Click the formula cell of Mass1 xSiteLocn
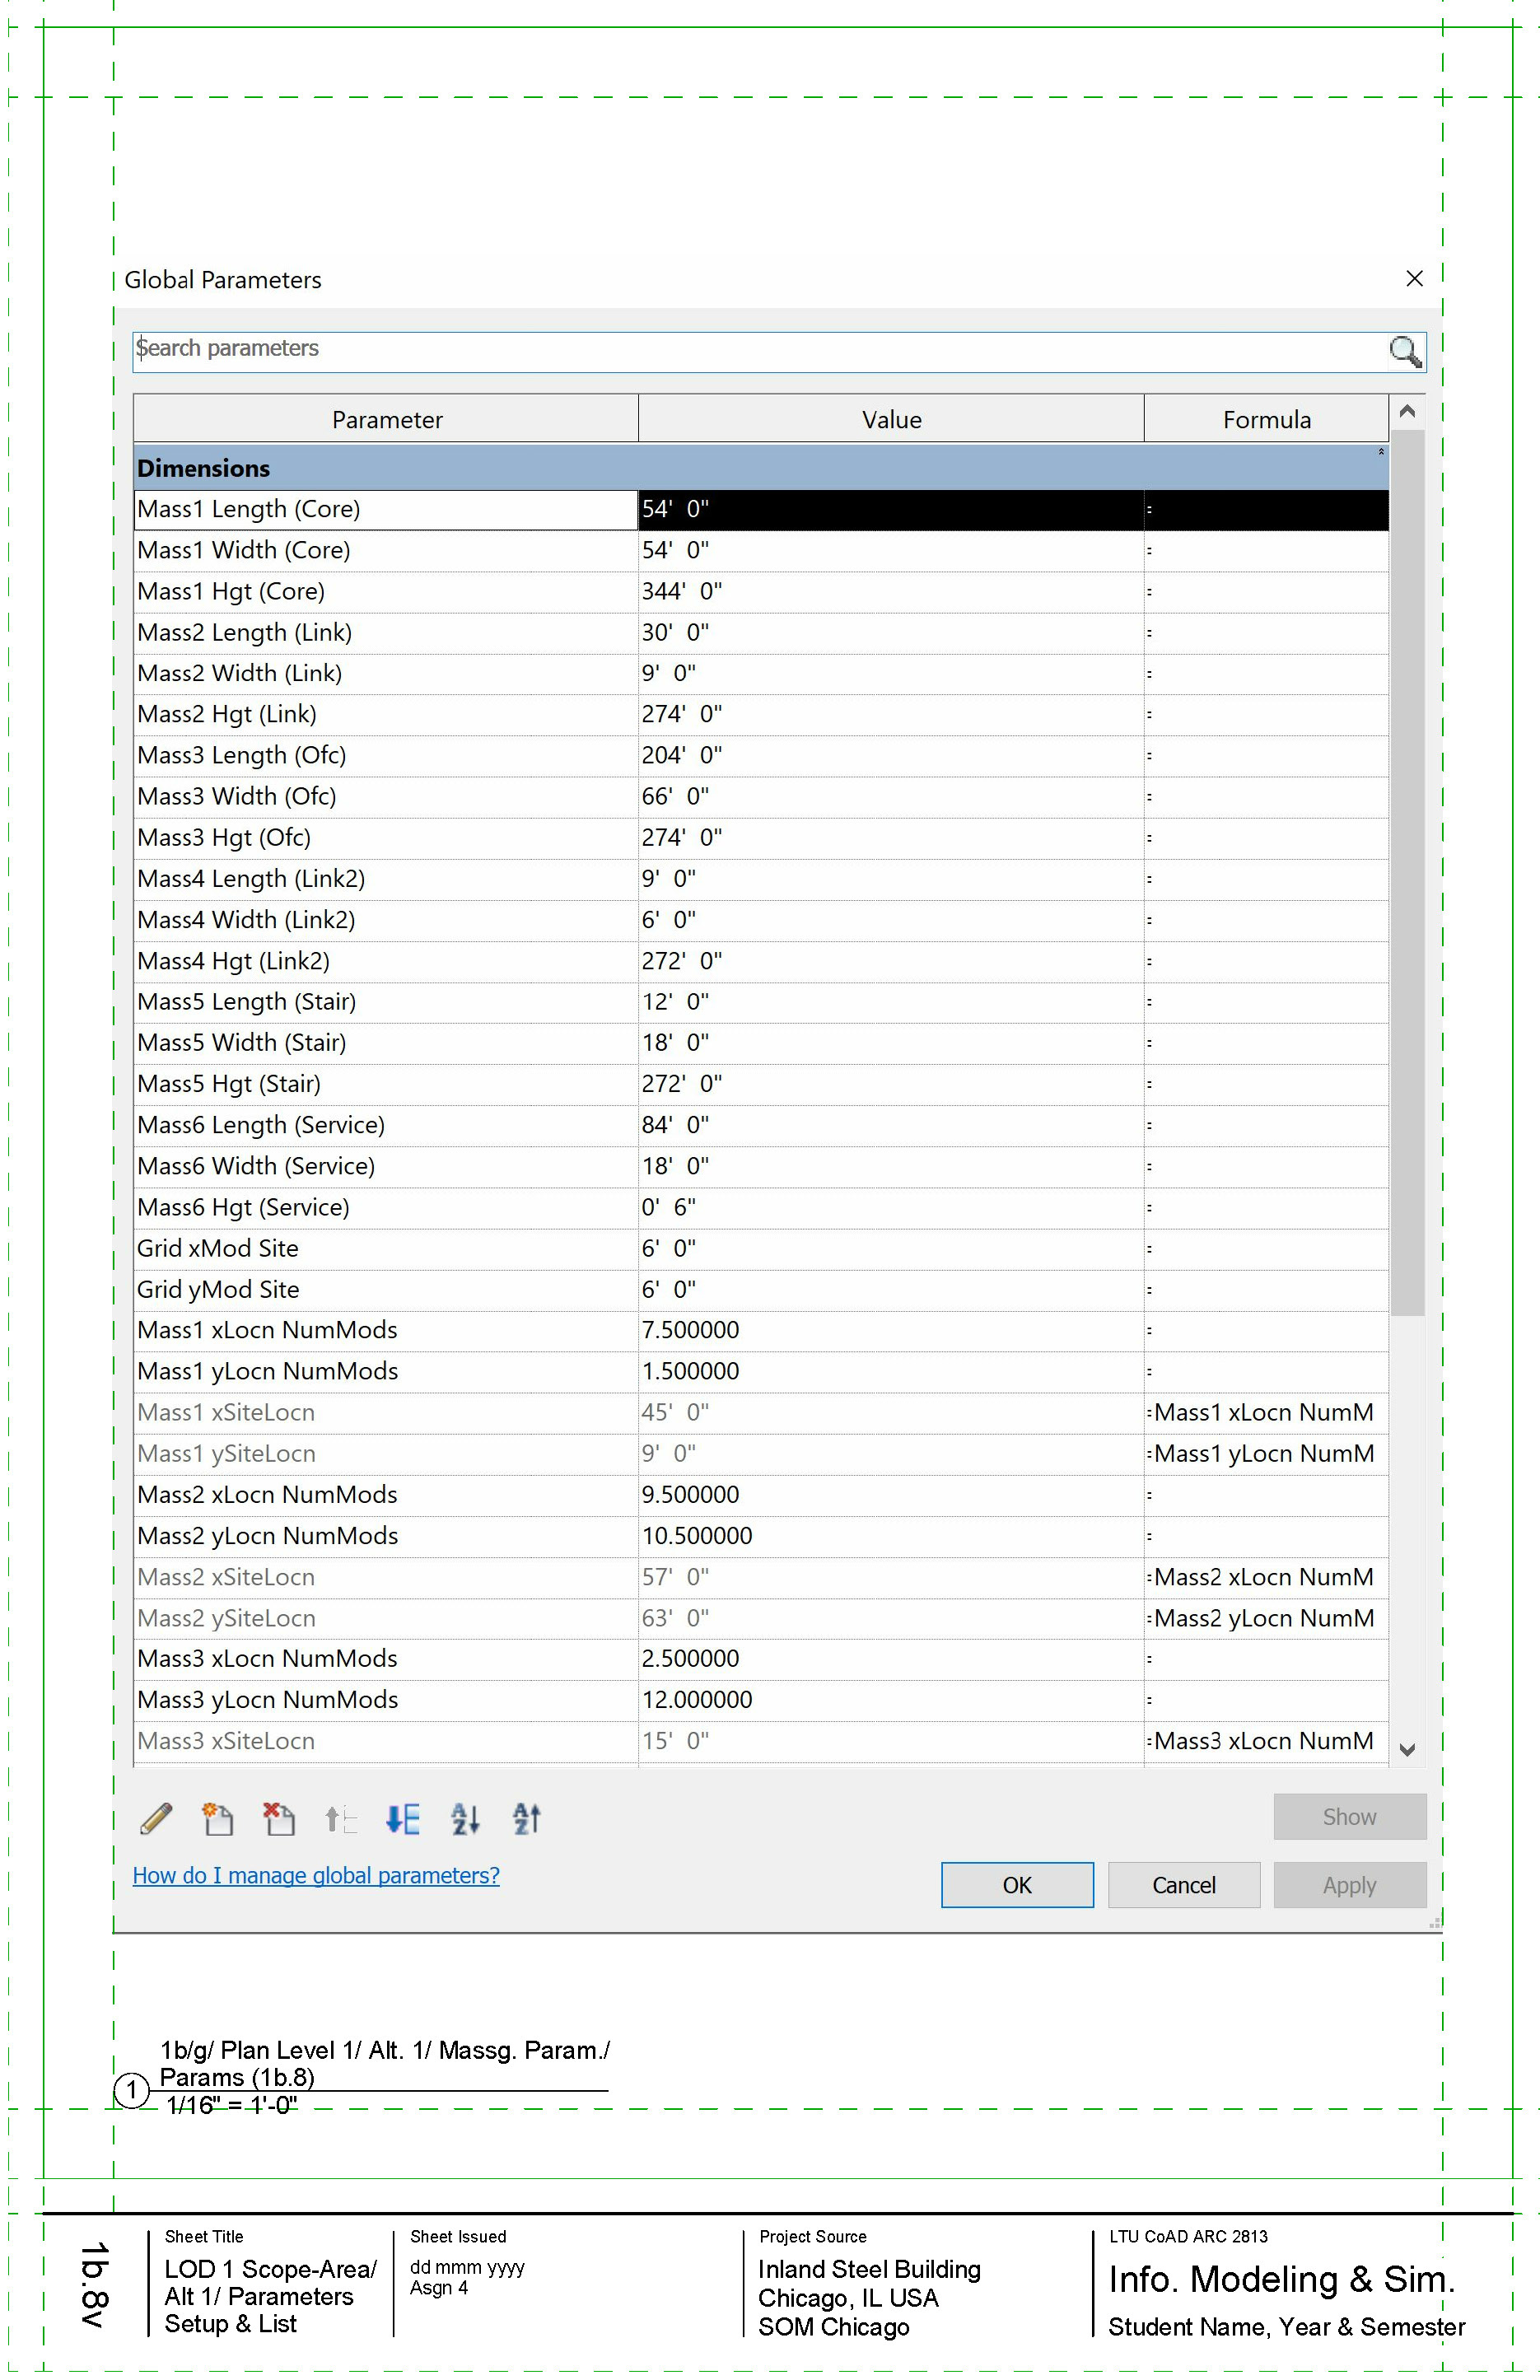 click(1266, 1413)
